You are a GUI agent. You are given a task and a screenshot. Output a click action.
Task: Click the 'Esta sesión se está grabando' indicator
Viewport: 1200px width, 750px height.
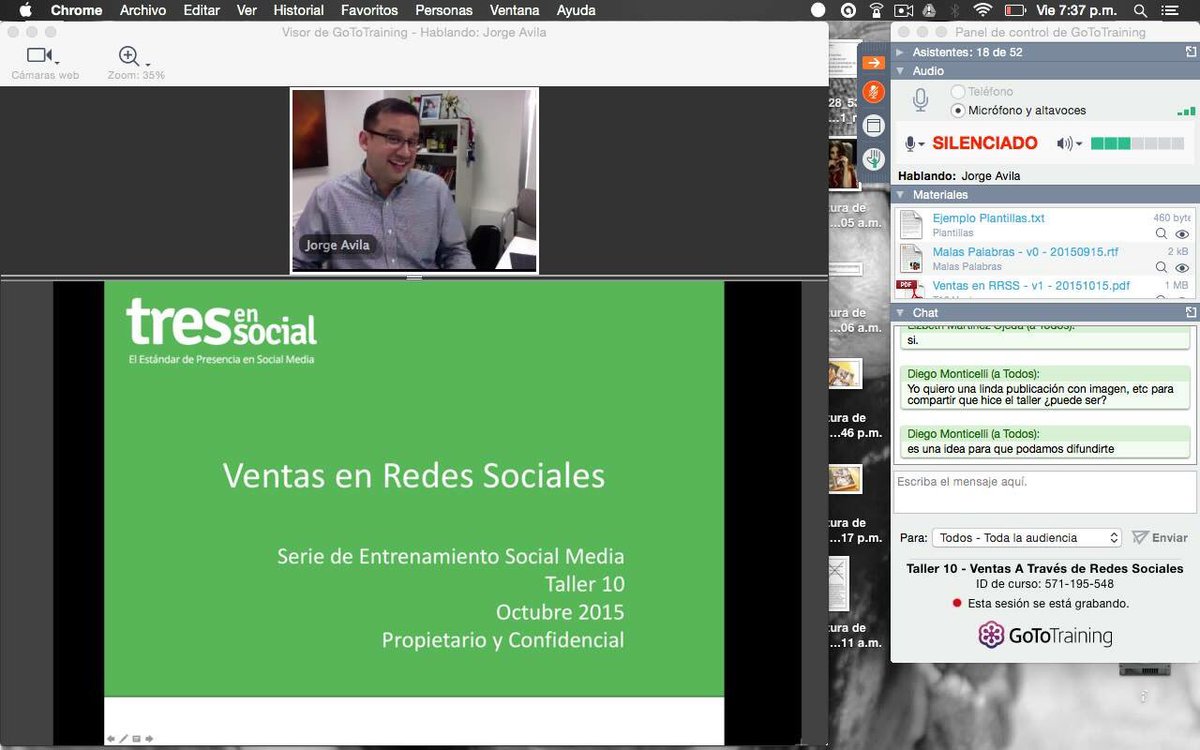pyautogui.click(x=1040, y=604)
